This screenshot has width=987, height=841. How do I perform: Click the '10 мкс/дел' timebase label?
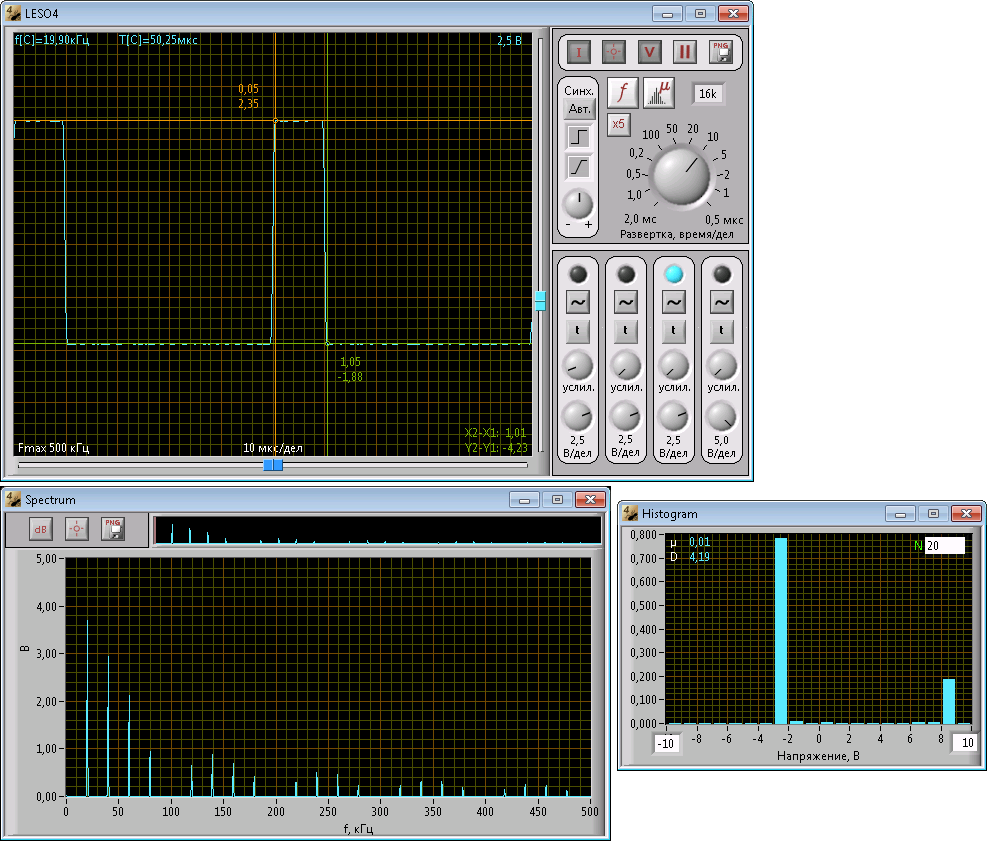(273, 448)
